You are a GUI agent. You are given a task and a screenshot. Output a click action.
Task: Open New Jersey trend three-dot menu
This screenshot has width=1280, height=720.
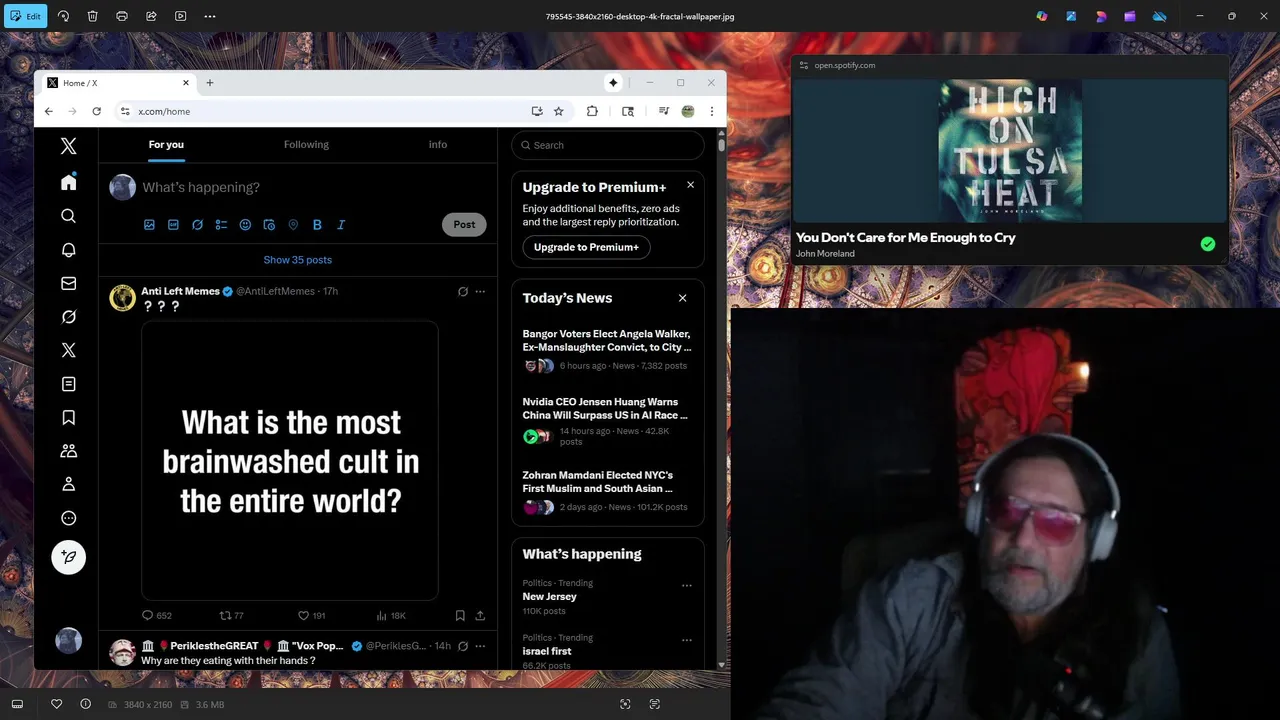click(x=687, y=586)
